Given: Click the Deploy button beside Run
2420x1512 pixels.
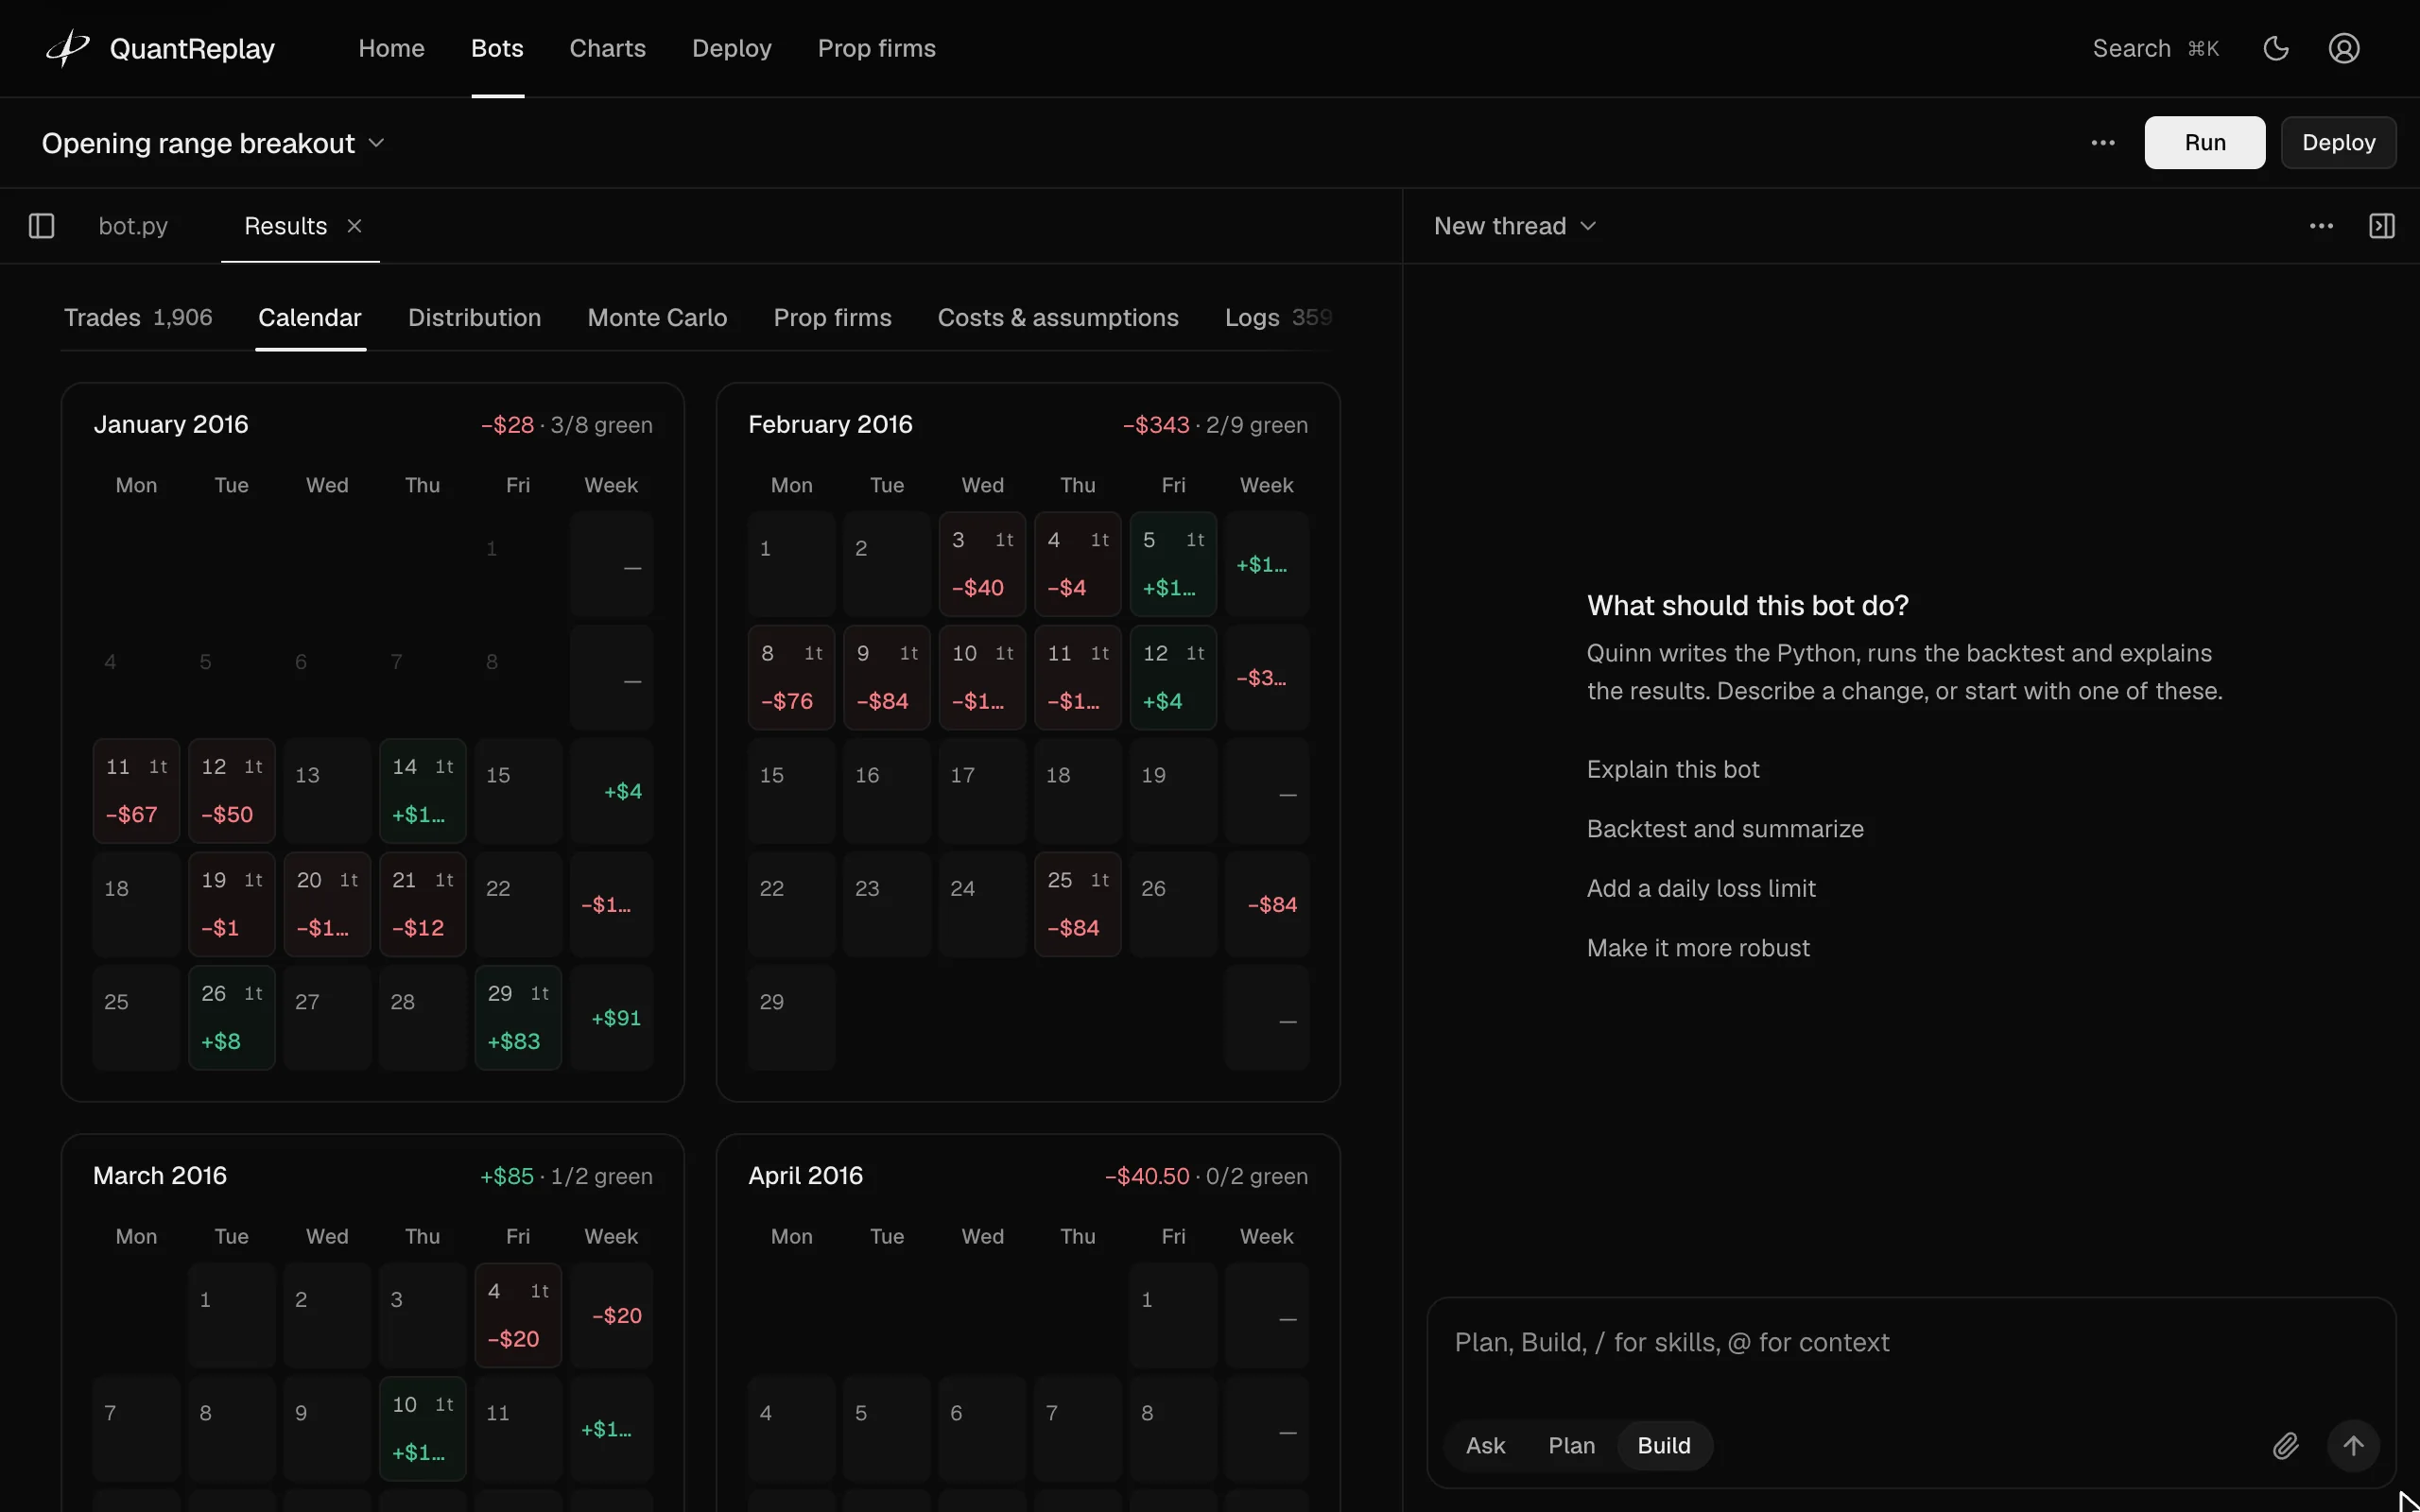Looking at the screenshot, I should point(2338,142).
